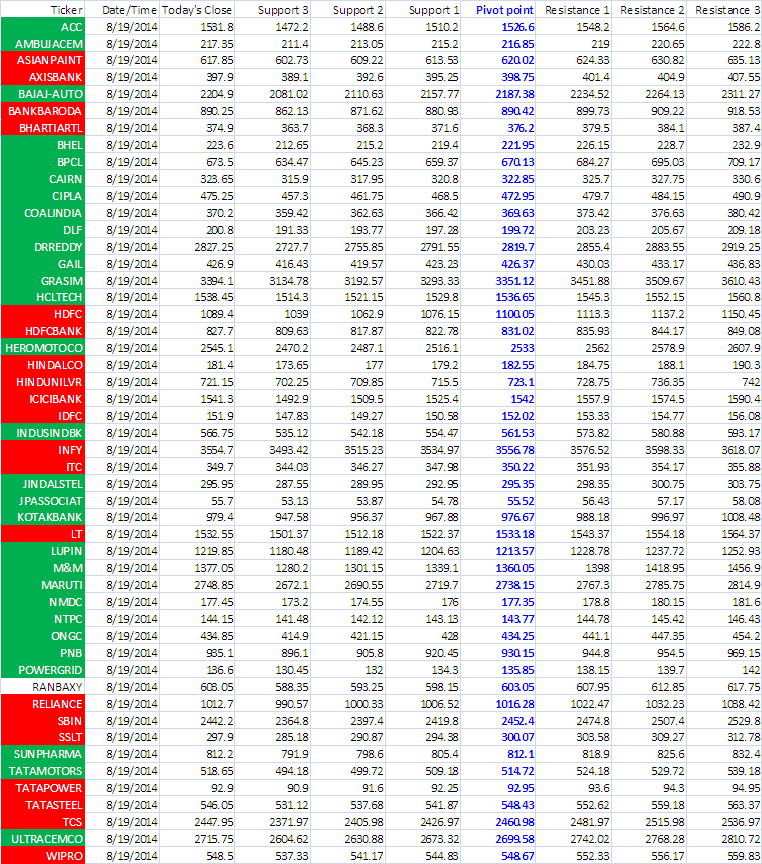The image size is (762, 864).
Task: Select the SSLT ticker cell
Action: (43, 737)
